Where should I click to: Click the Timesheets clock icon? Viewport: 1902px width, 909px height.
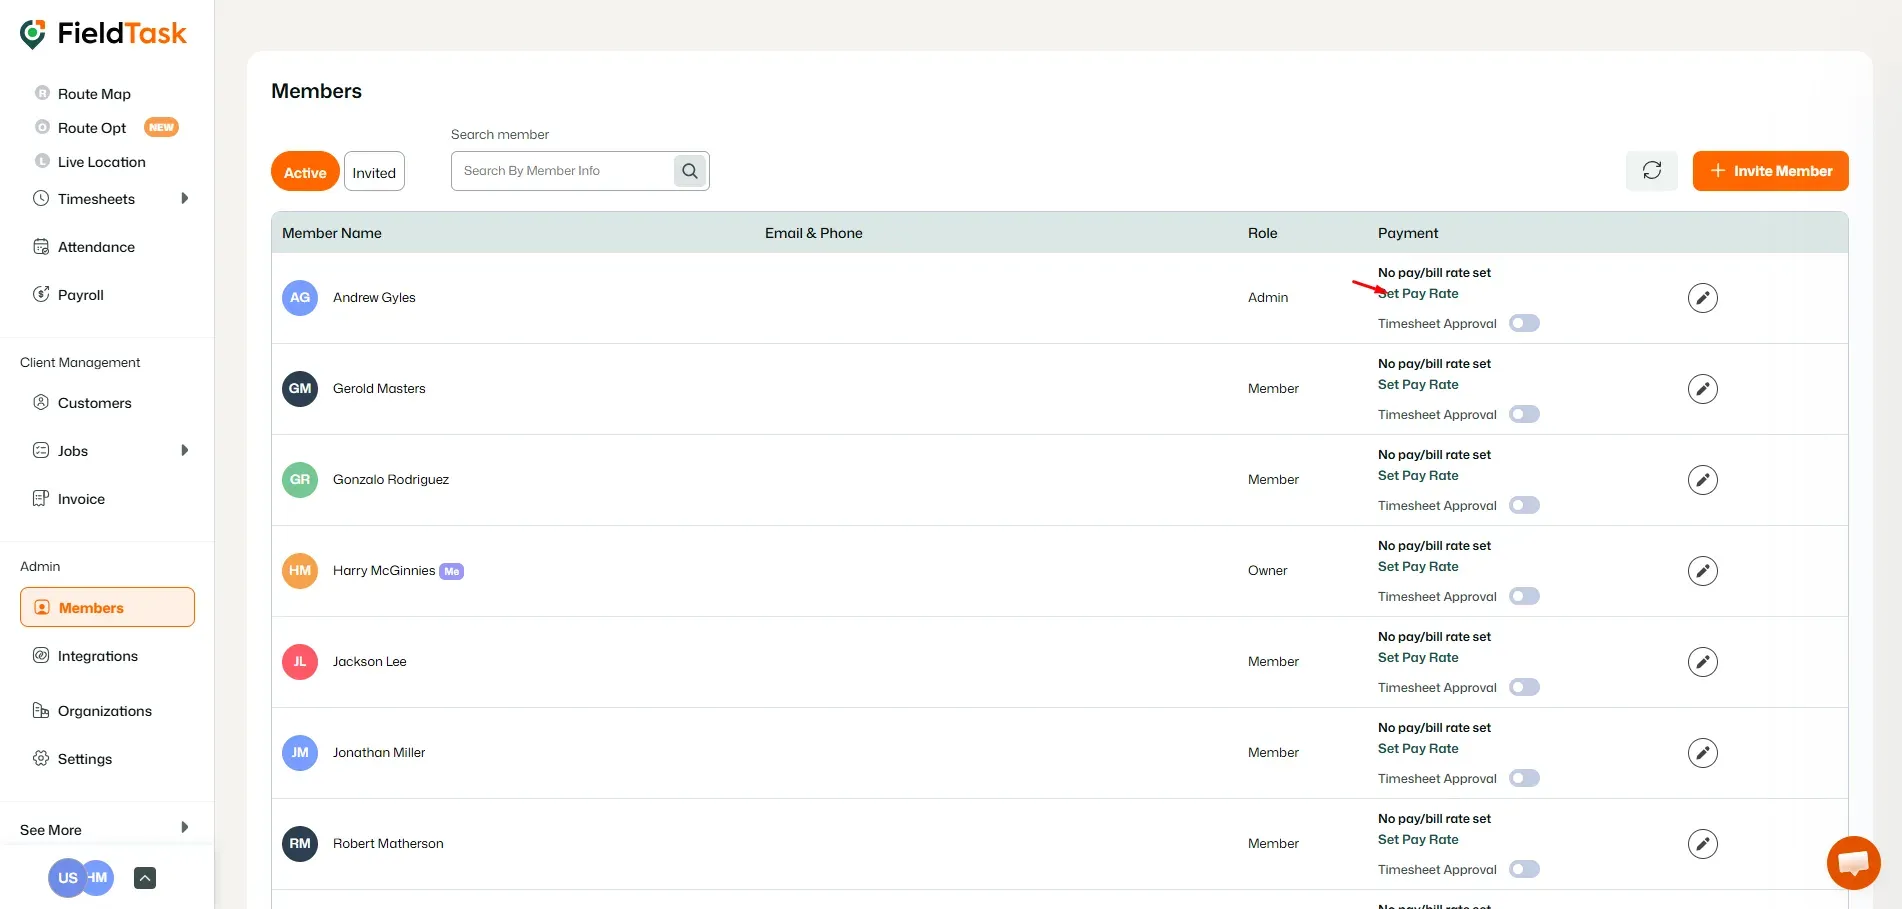click(x=41, y=198)
